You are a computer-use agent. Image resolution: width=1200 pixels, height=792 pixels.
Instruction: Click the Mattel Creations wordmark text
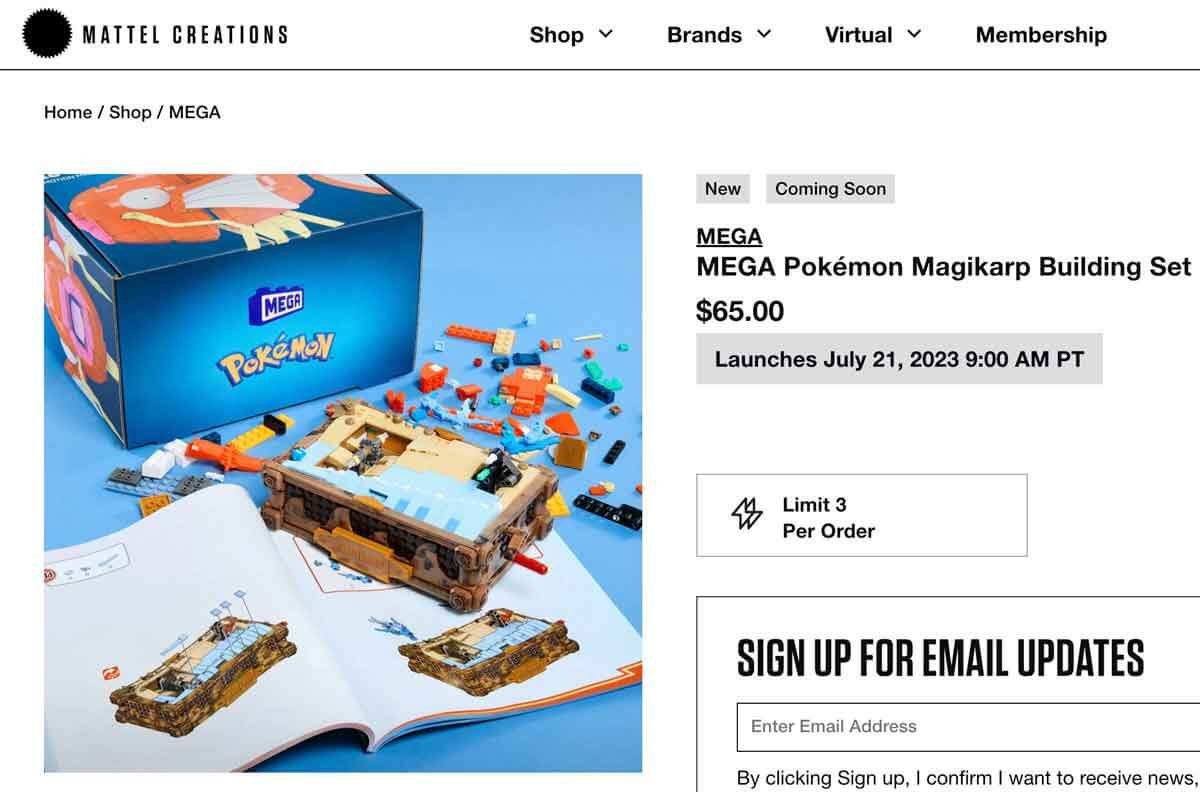point(182,34)
